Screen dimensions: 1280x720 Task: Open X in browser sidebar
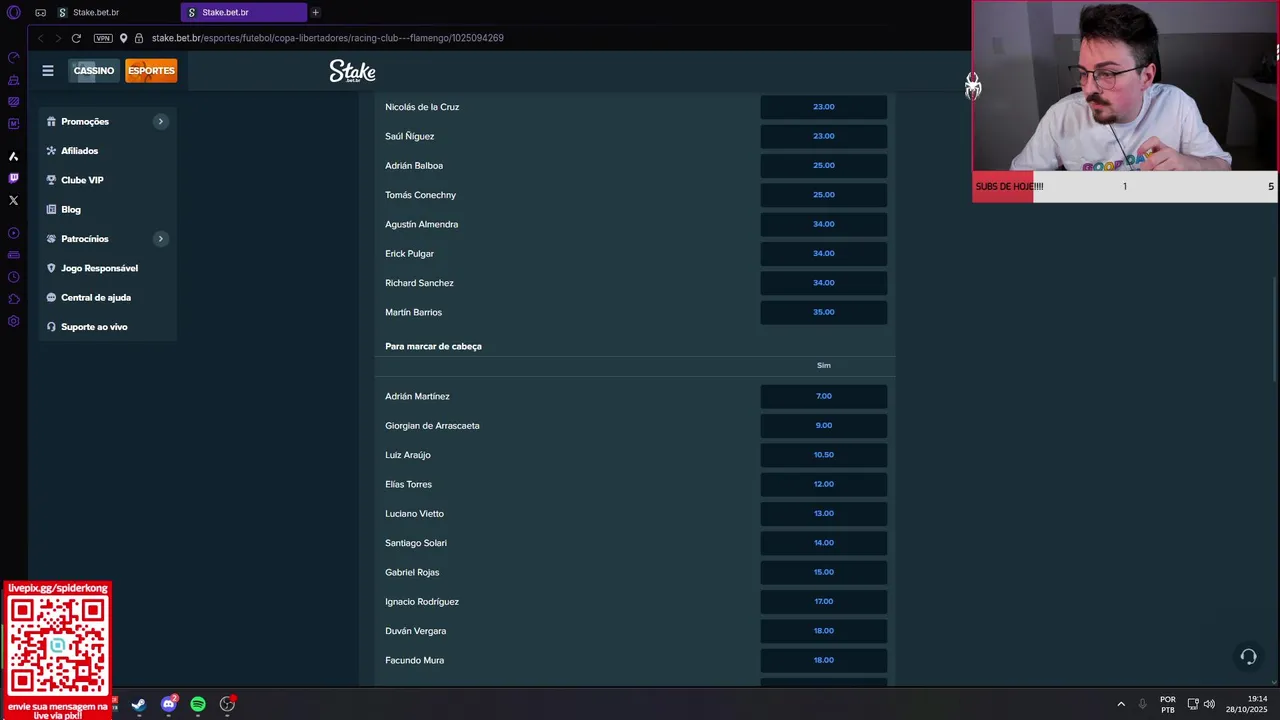[x=13, y=200]
